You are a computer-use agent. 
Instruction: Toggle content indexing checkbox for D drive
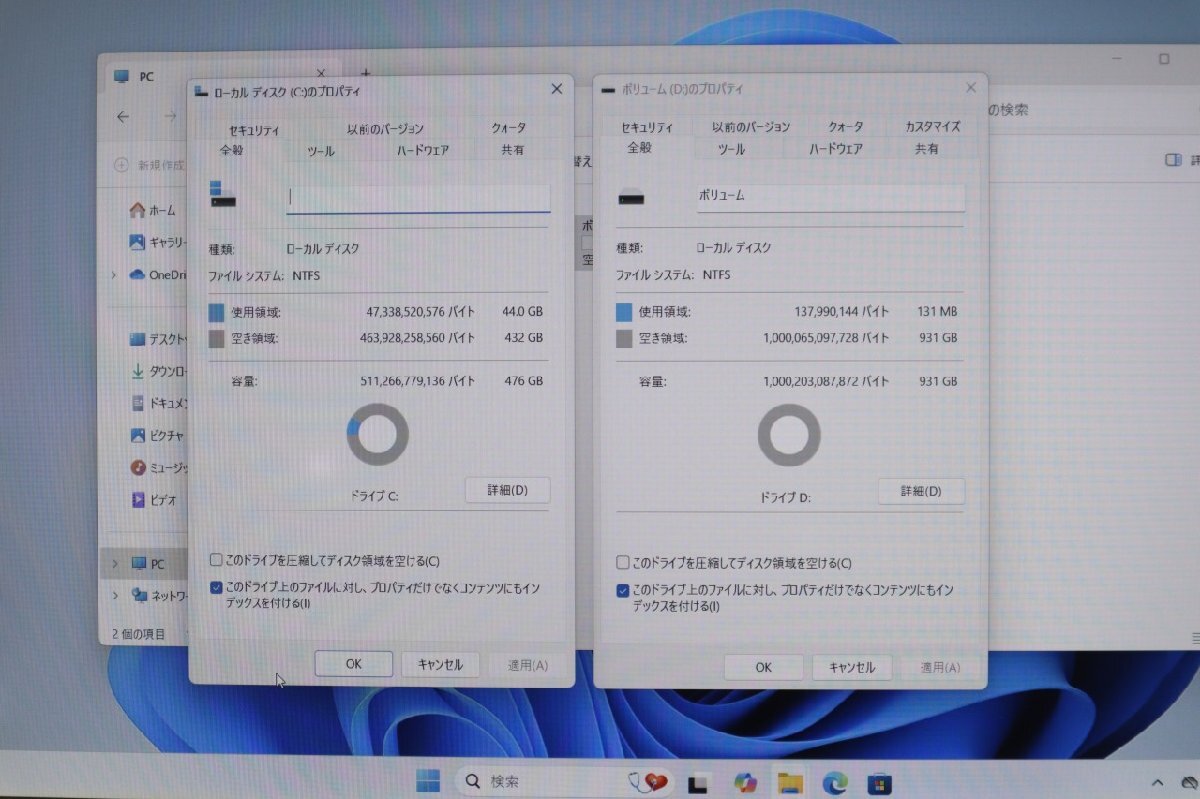(x=623, y=590)
